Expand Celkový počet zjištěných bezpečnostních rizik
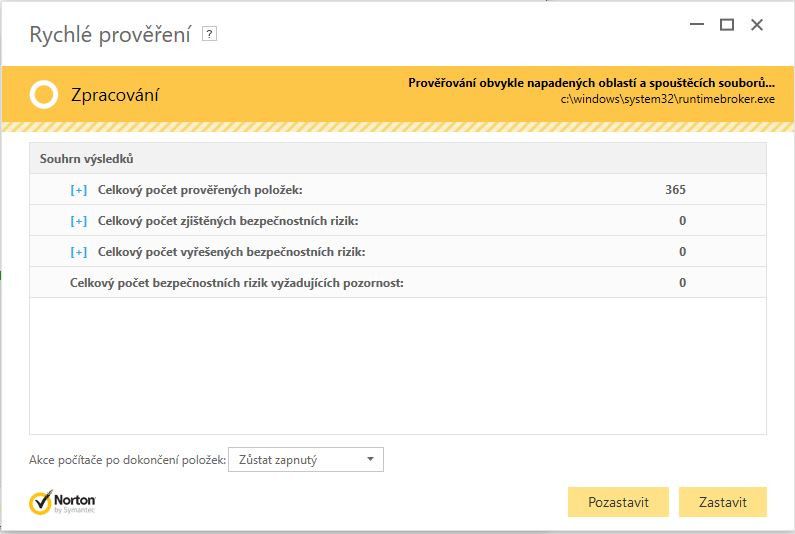 (x=79, y=221)
